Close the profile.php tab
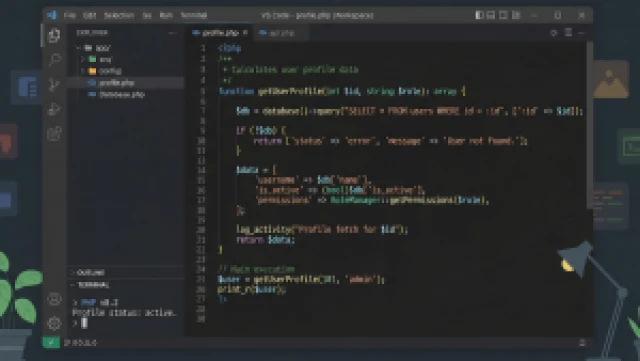Screen dimensions: 640x361 point(245,33)
